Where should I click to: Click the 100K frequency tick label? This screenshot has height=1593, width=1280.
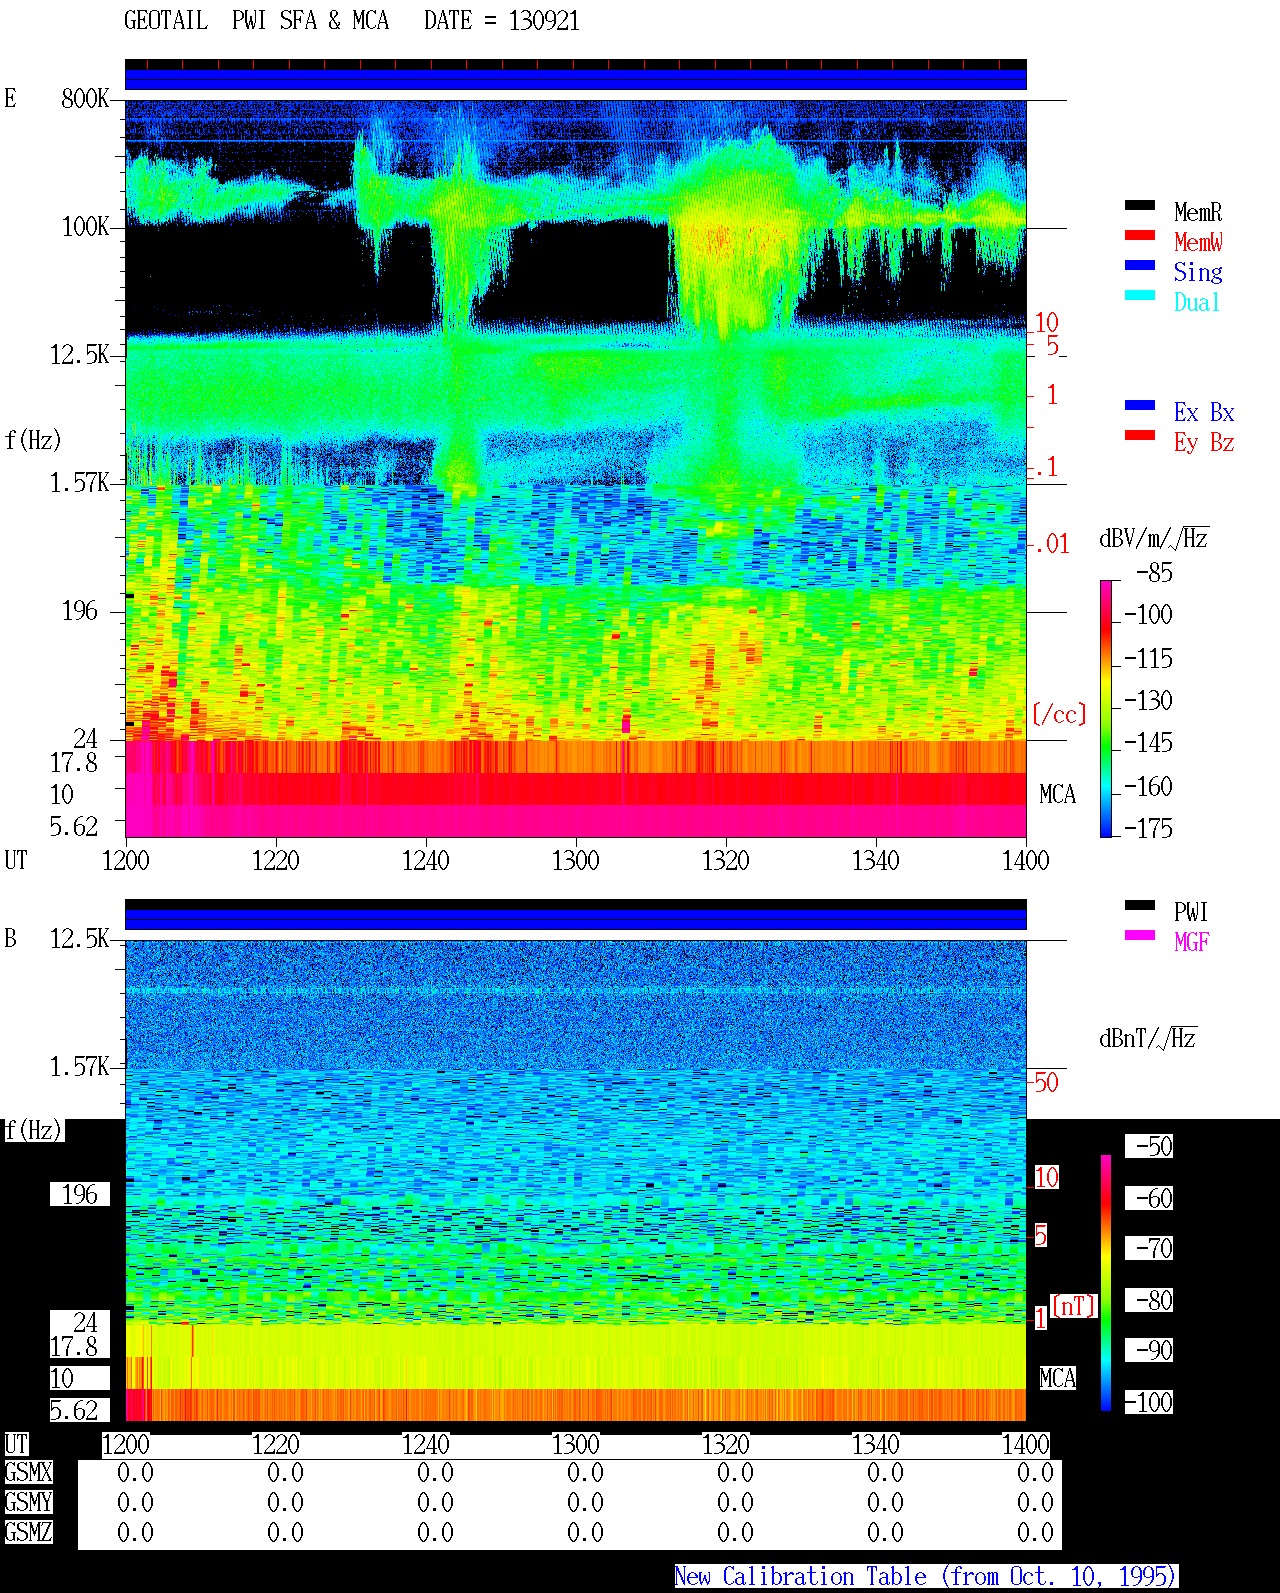[x=85, y=227]
